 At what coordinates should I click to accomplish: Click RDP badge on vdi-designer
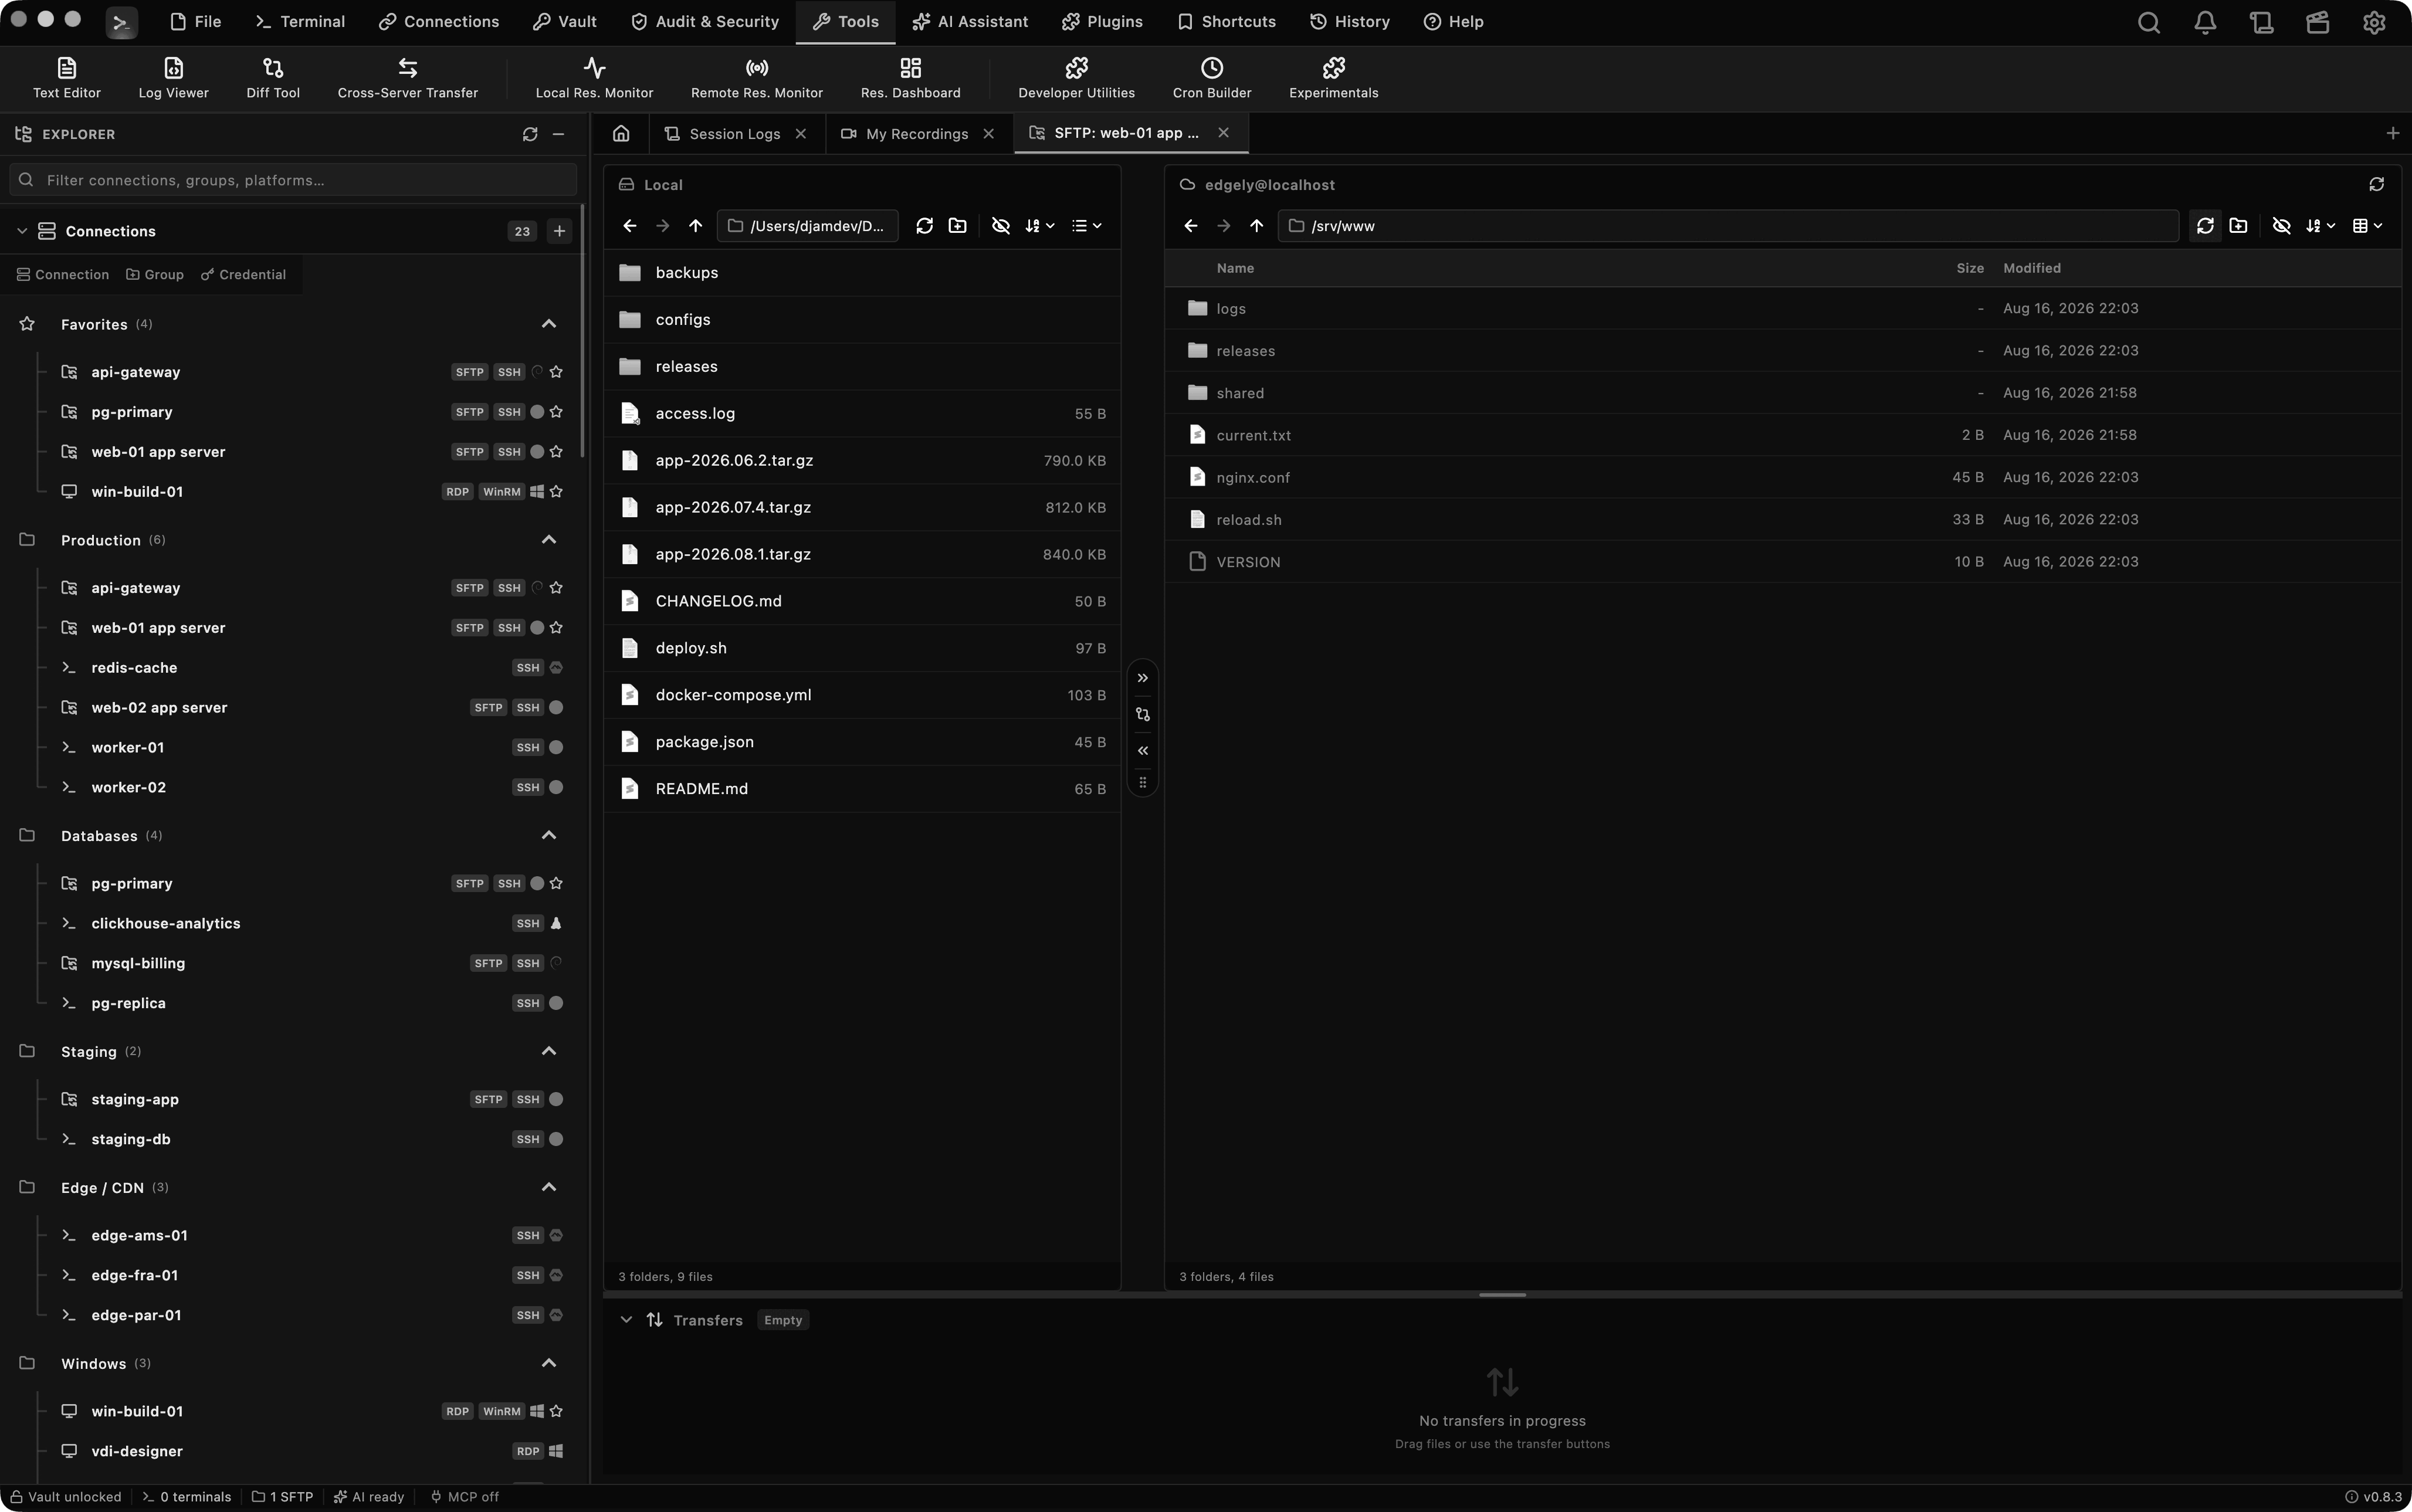click(527, 1451)
